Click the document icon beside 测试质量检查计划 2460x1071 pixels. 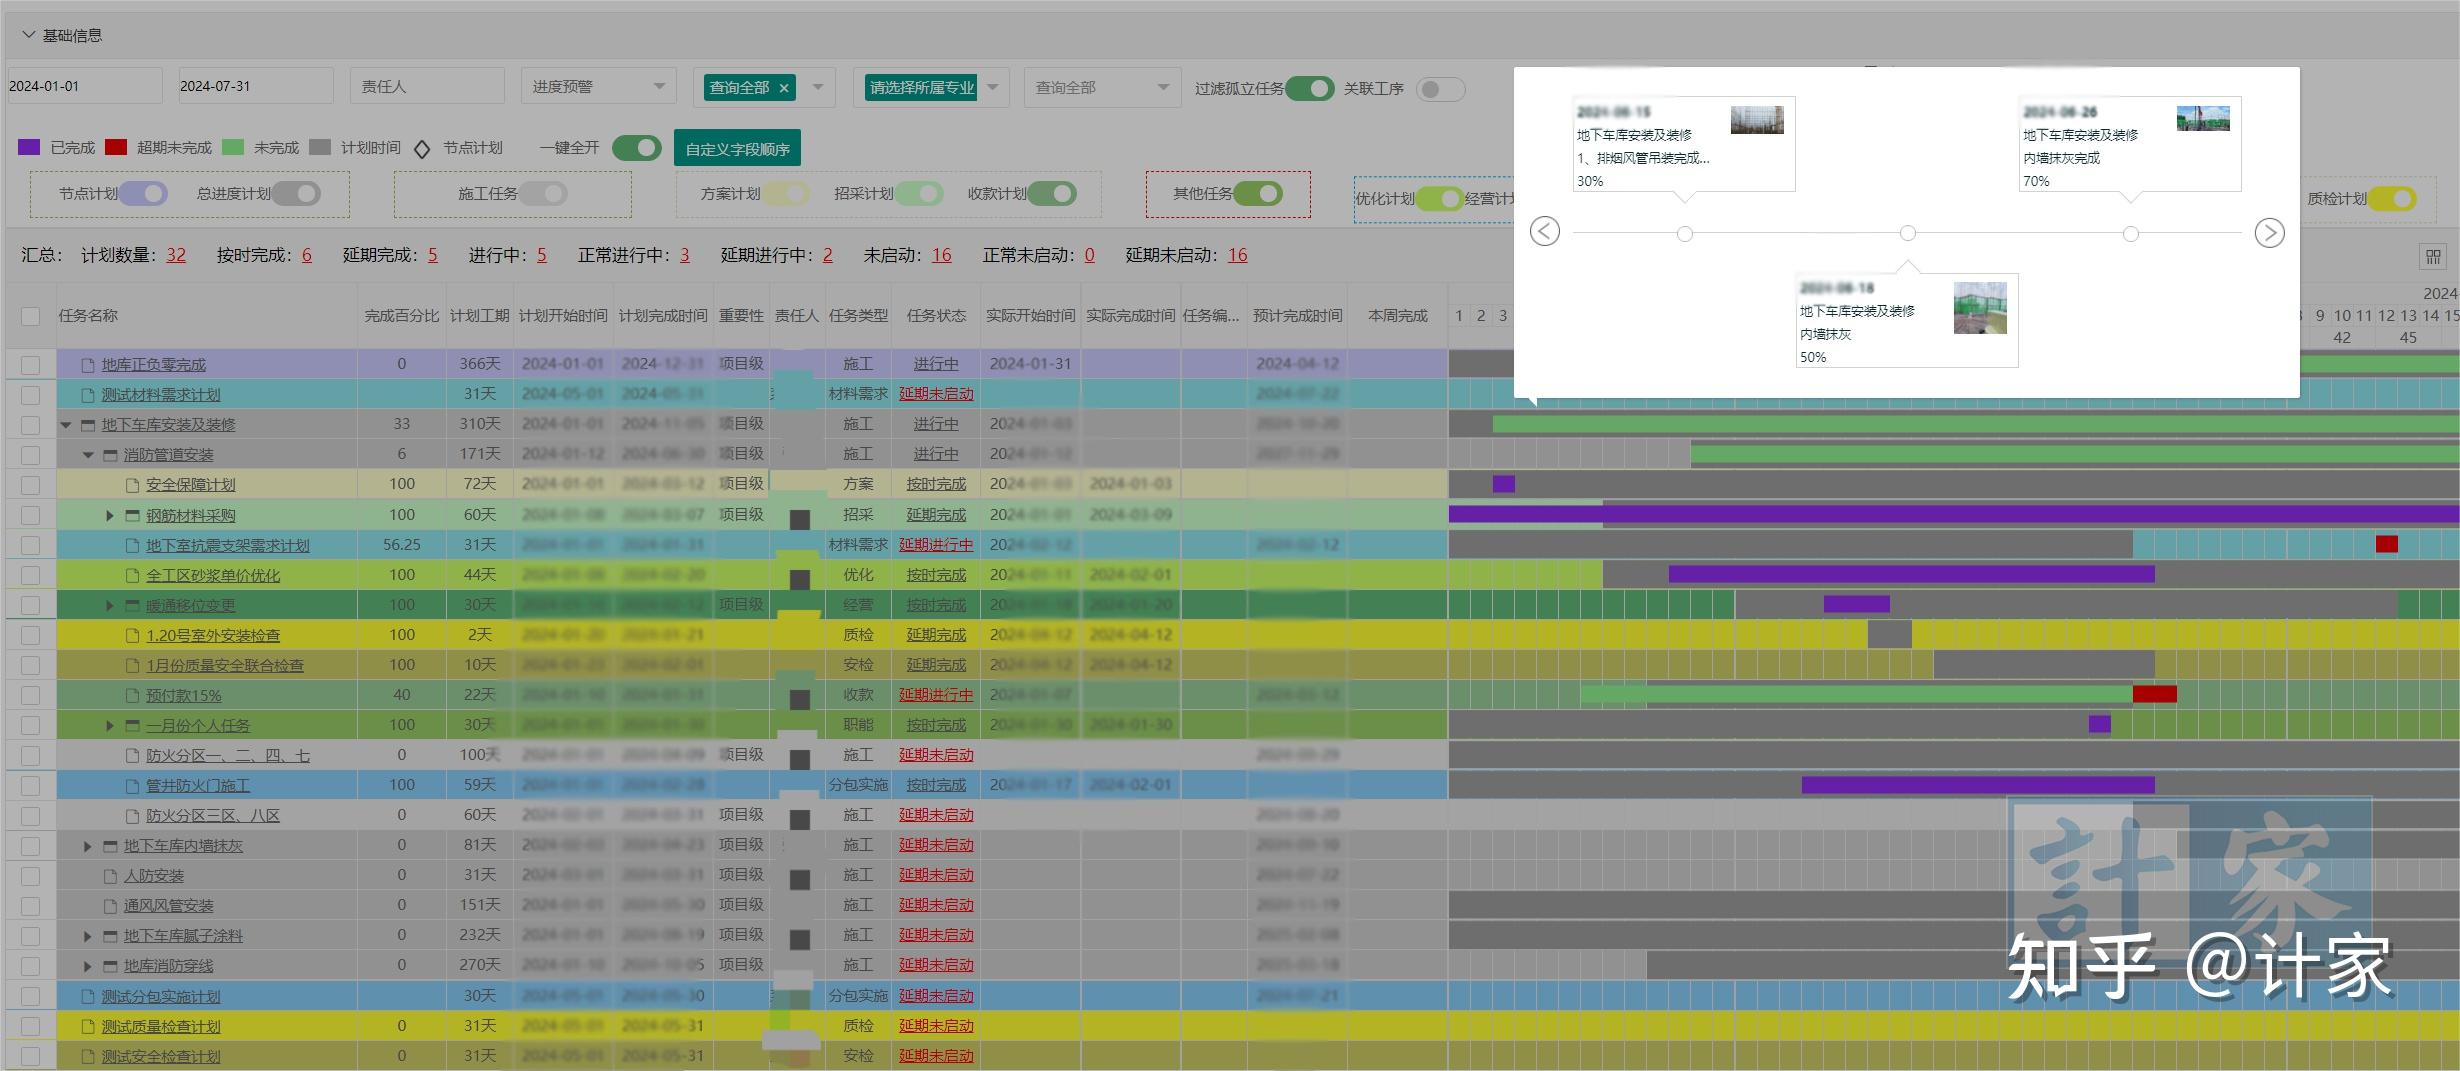click(88, 1027)
